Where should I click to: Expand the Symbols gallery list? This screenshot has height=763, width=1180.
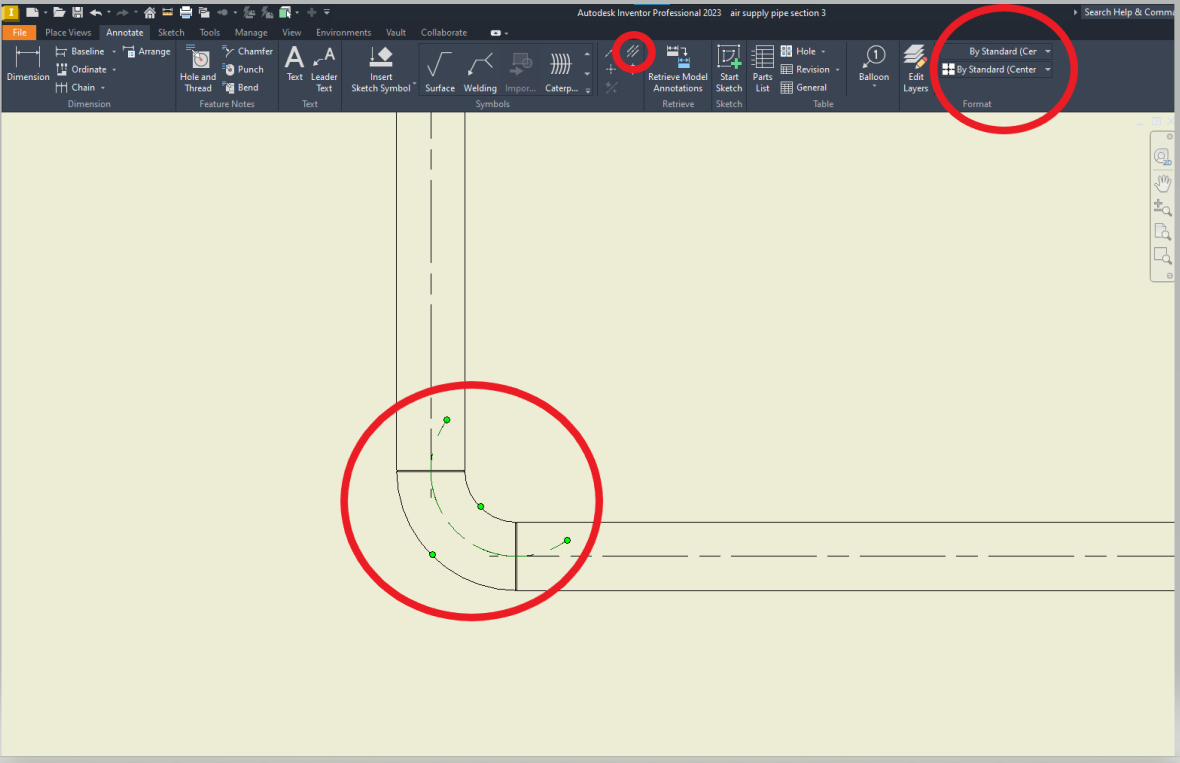pyautogui.click(x=588, y=90)
